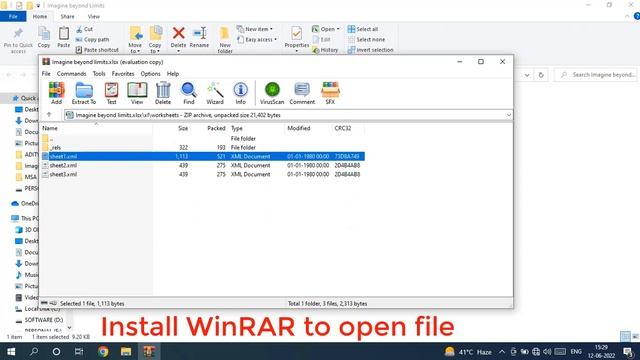The image size is (640, 360).
Task: Expand the Easy access dropdown
Action: (257, 40)
